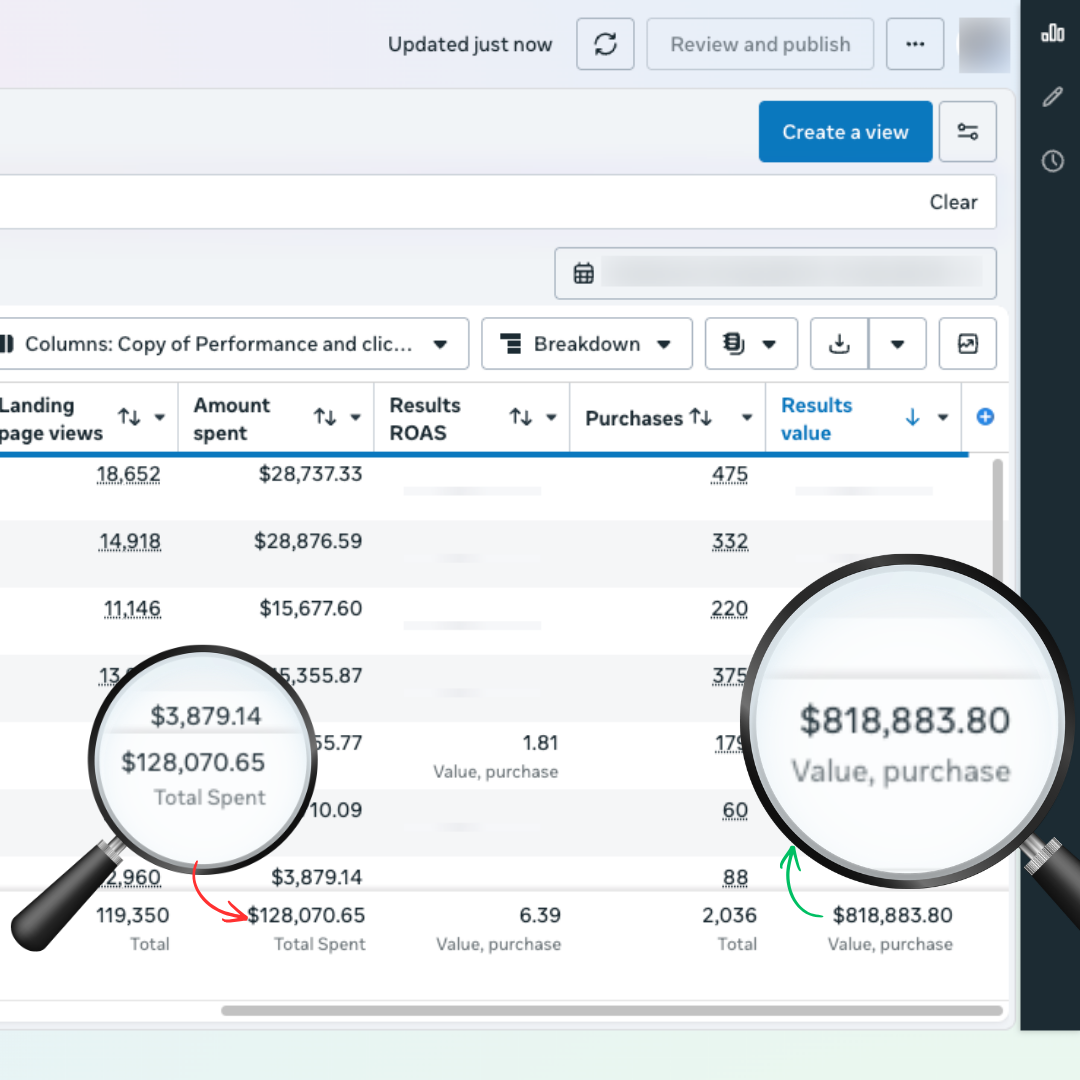The width and height of the screenshot is (1080, 1080).
Task: Open the reports icon dropdown
Action: point(751,344)
